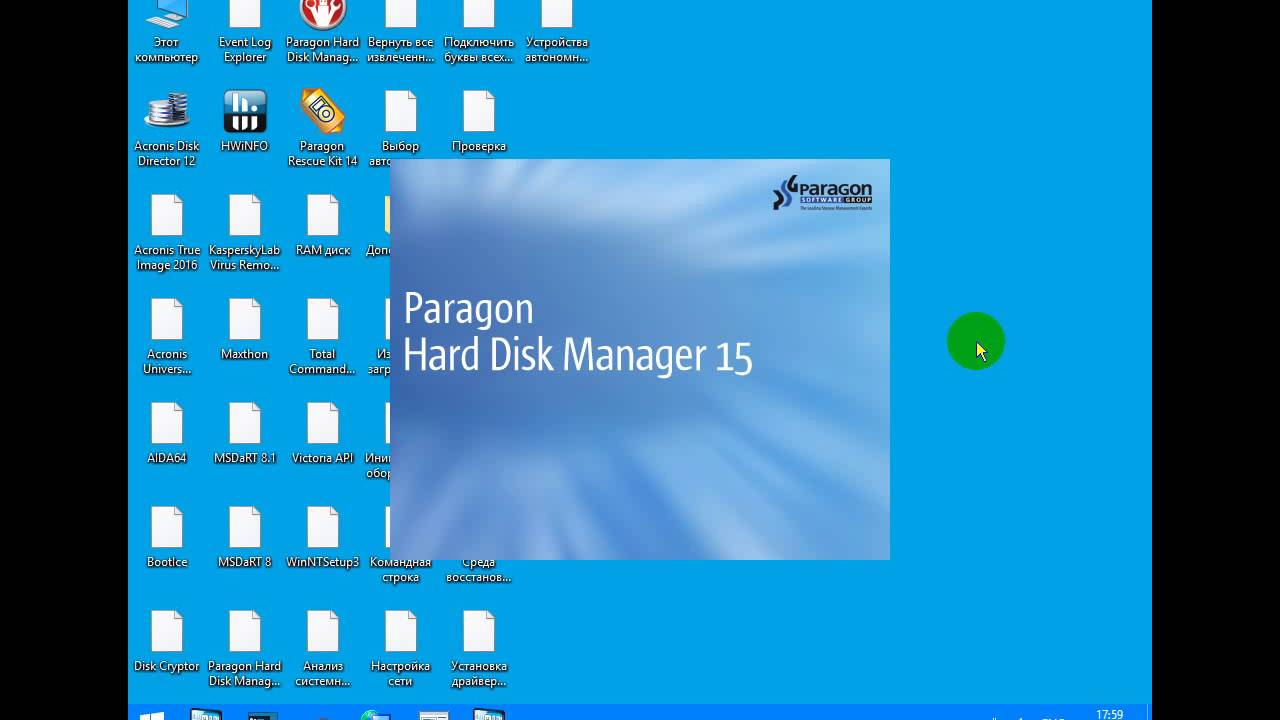
Task: Launch the WinNTSetup3 shortcut
Action: pos(323,538)
